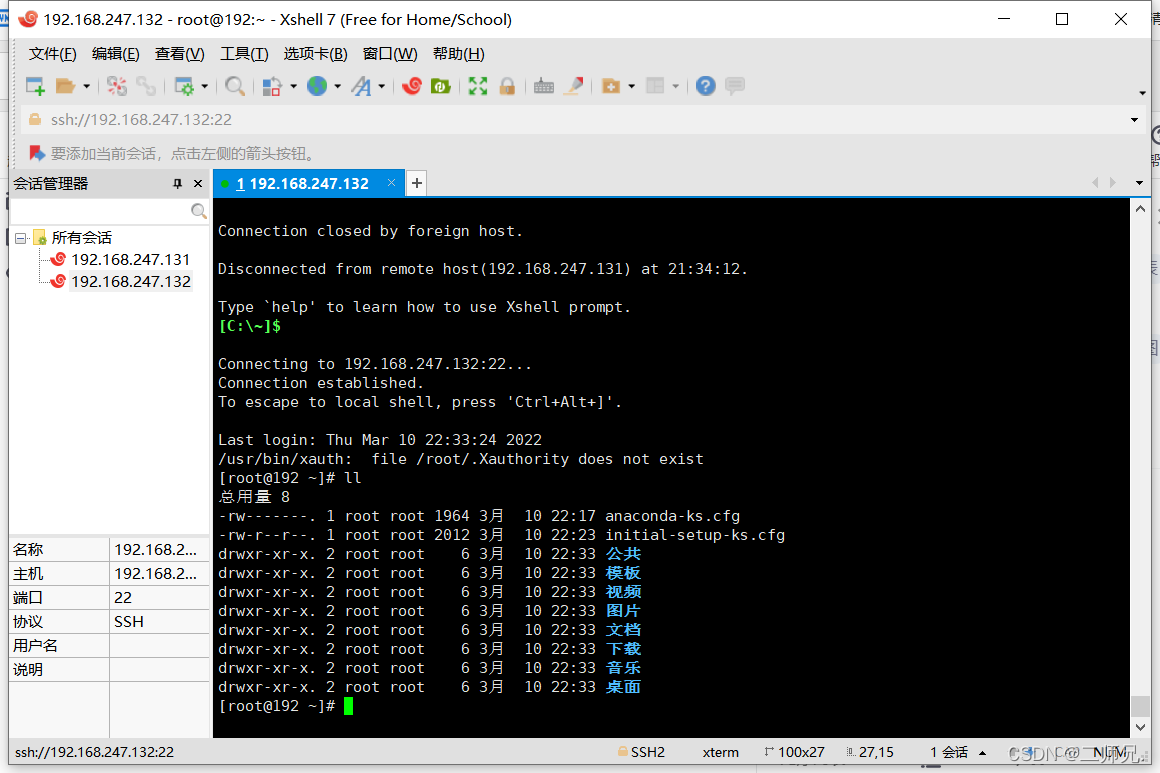
Task: Click anaconda-ks.cfg in terminal listing
Action: pos(672,516)
